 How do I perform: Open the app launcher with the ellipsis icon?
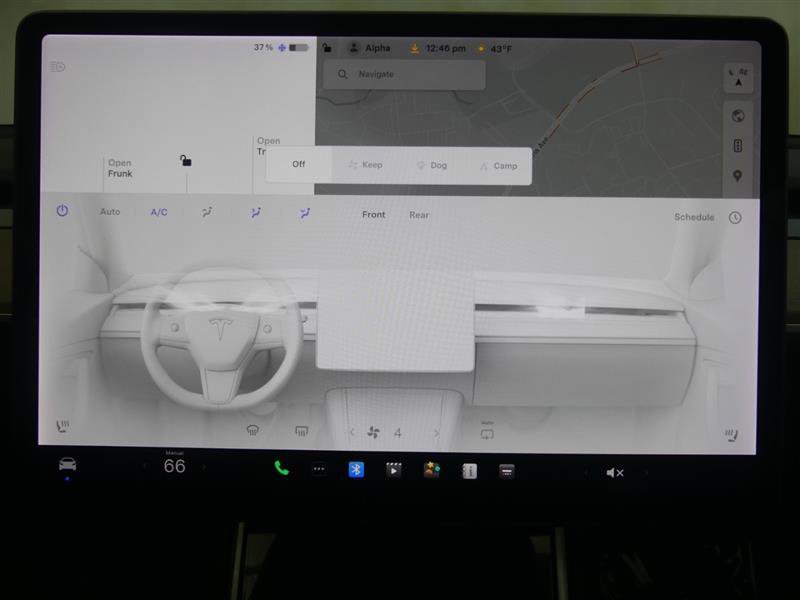click(x=318, y=469)
